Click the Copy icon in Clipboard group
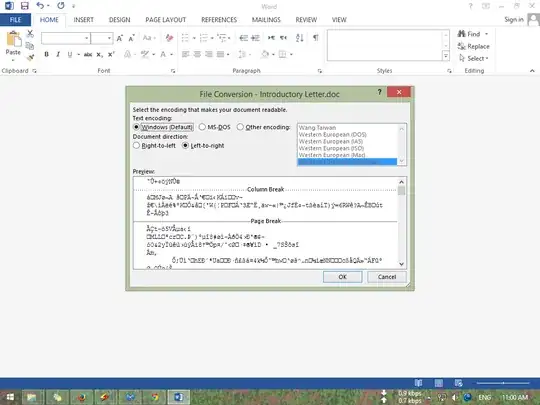Screen dimensions: 540x405 30,45
